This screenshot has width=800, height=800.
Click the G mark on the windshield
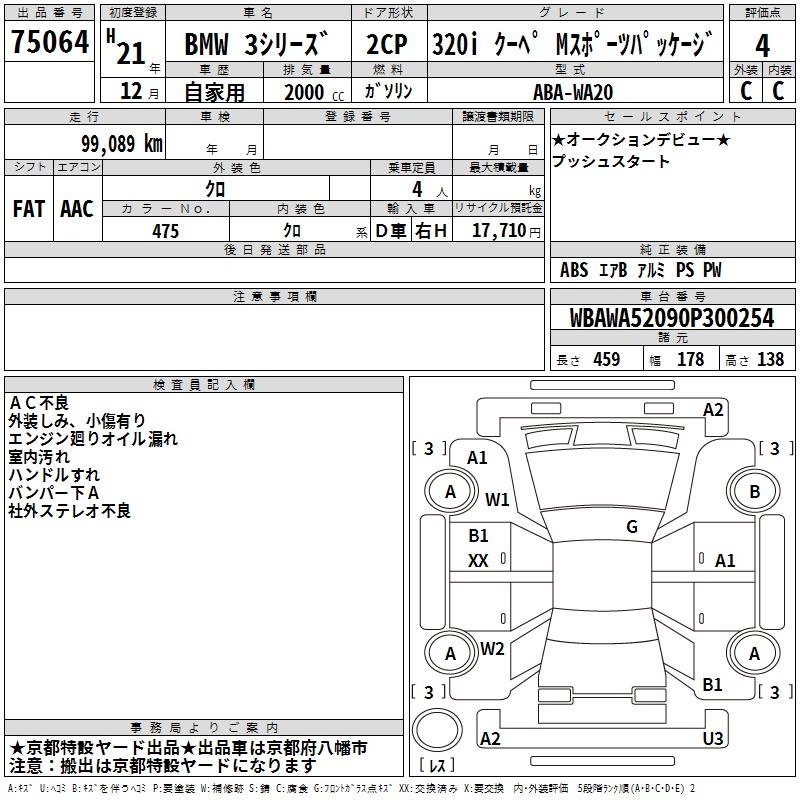[632, 527]
